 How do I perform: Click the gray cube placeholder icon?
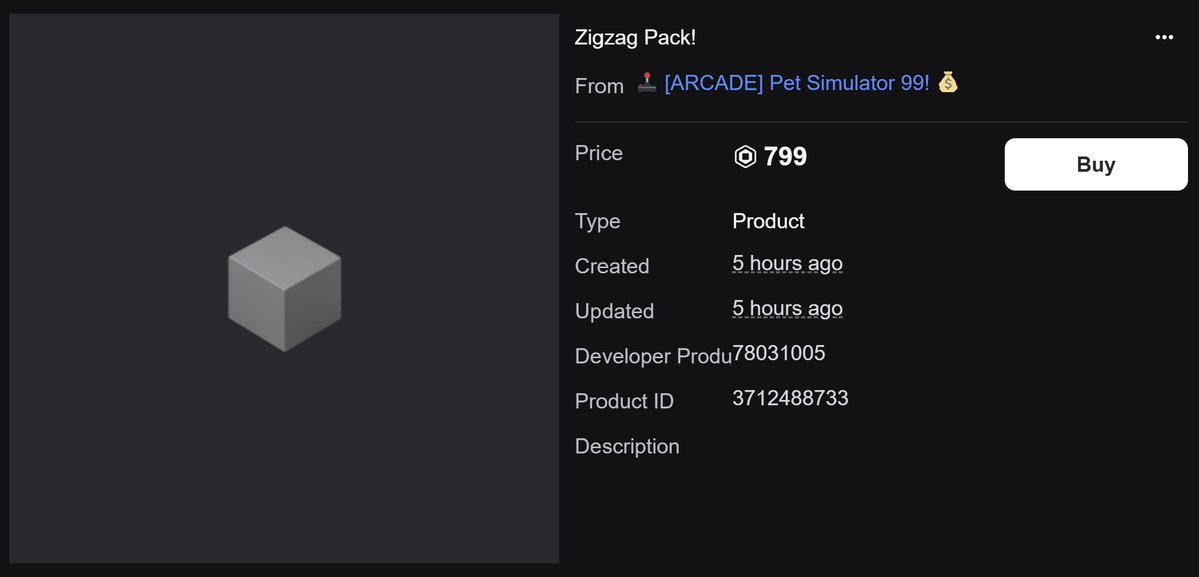[x=284, y=289]
